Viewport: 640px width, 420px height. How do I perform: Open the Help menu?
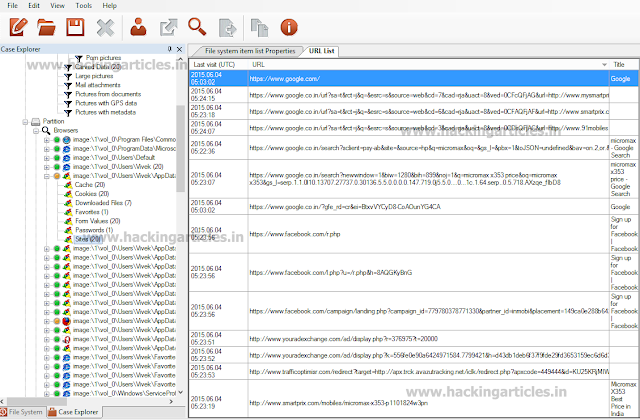tap(109, 6)
